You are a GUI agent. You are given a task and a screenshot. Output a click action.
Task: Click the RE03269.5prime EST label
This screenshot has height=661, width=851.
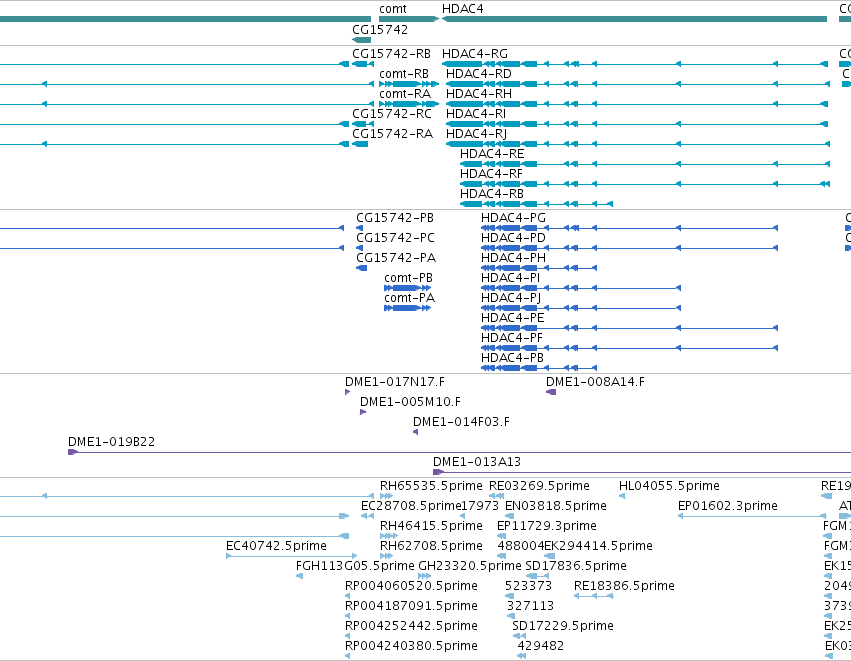539,487
